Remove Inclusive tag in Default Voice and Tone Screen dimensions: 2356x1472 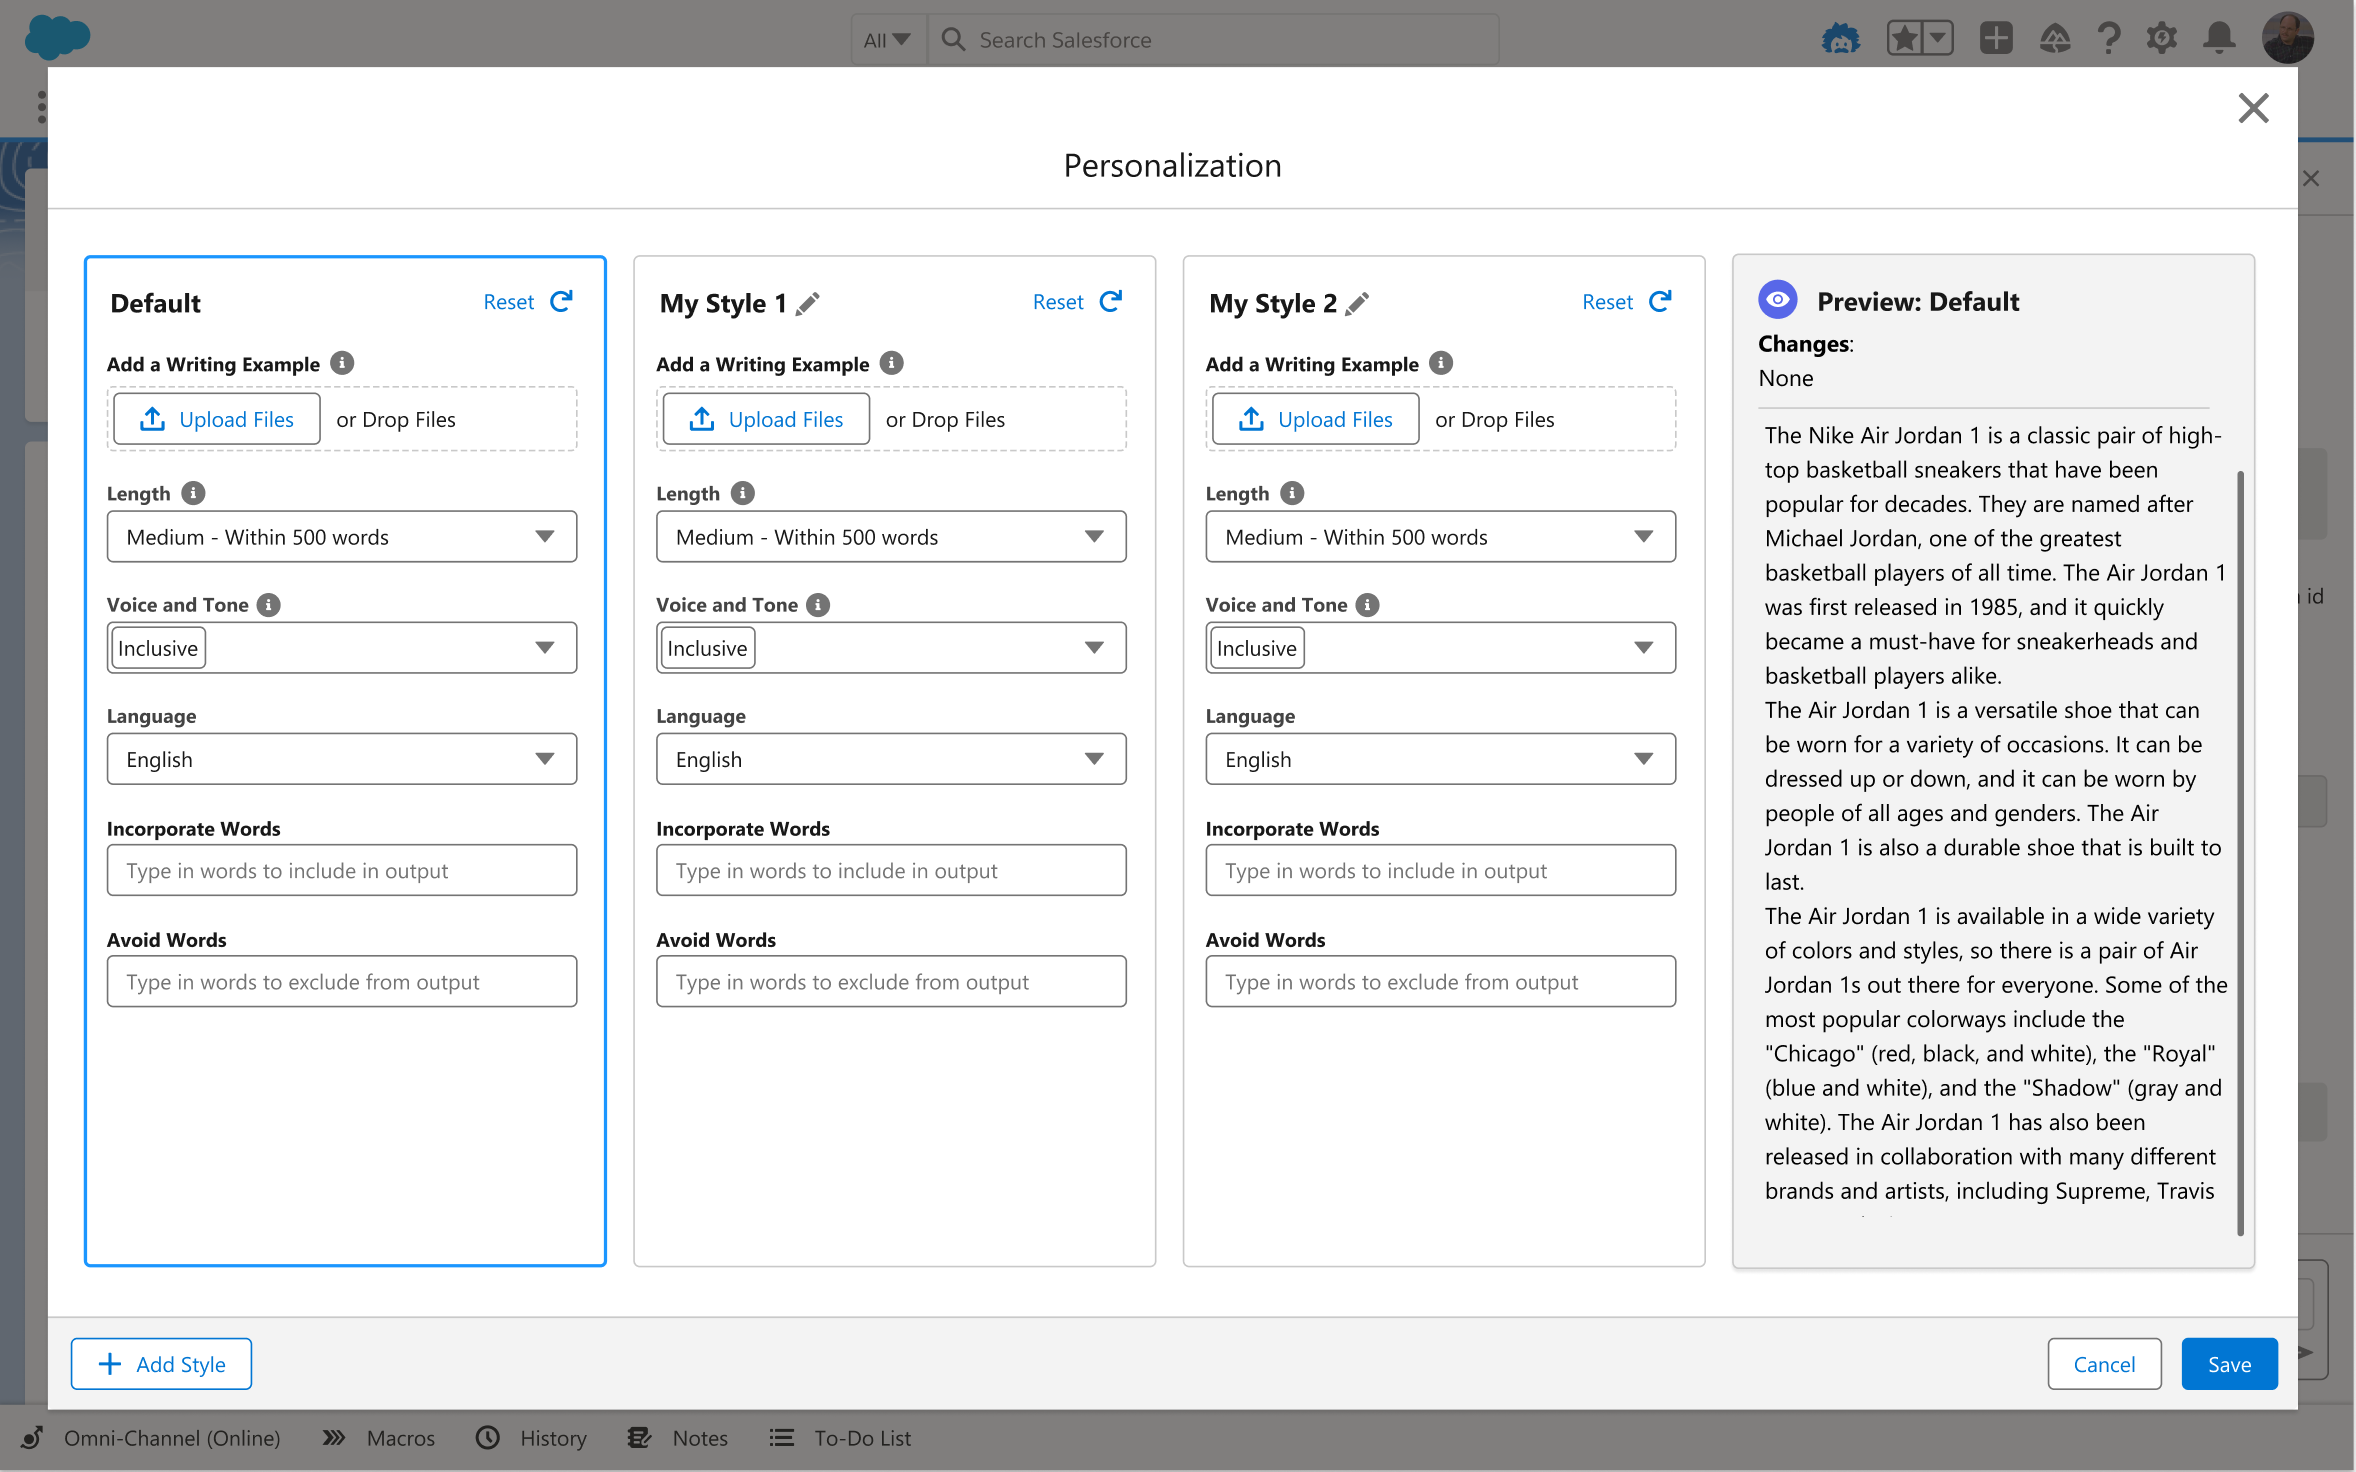point(158,648)
